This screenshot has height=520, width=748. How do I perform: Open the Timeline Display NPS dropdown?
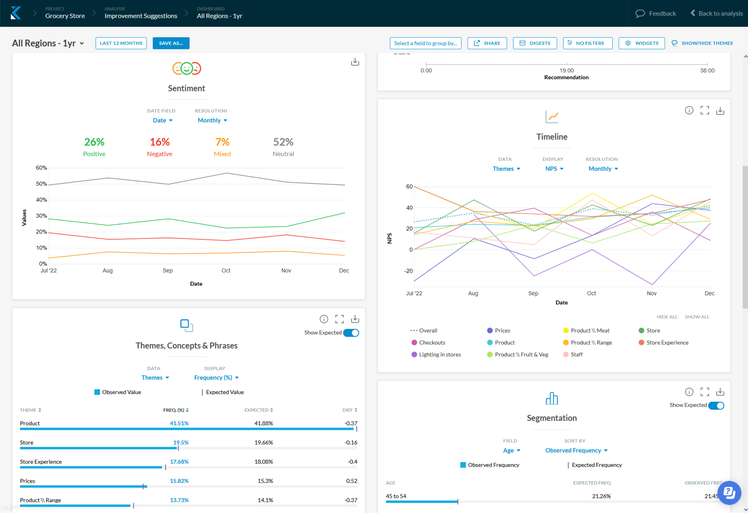[x=554, y=169]
